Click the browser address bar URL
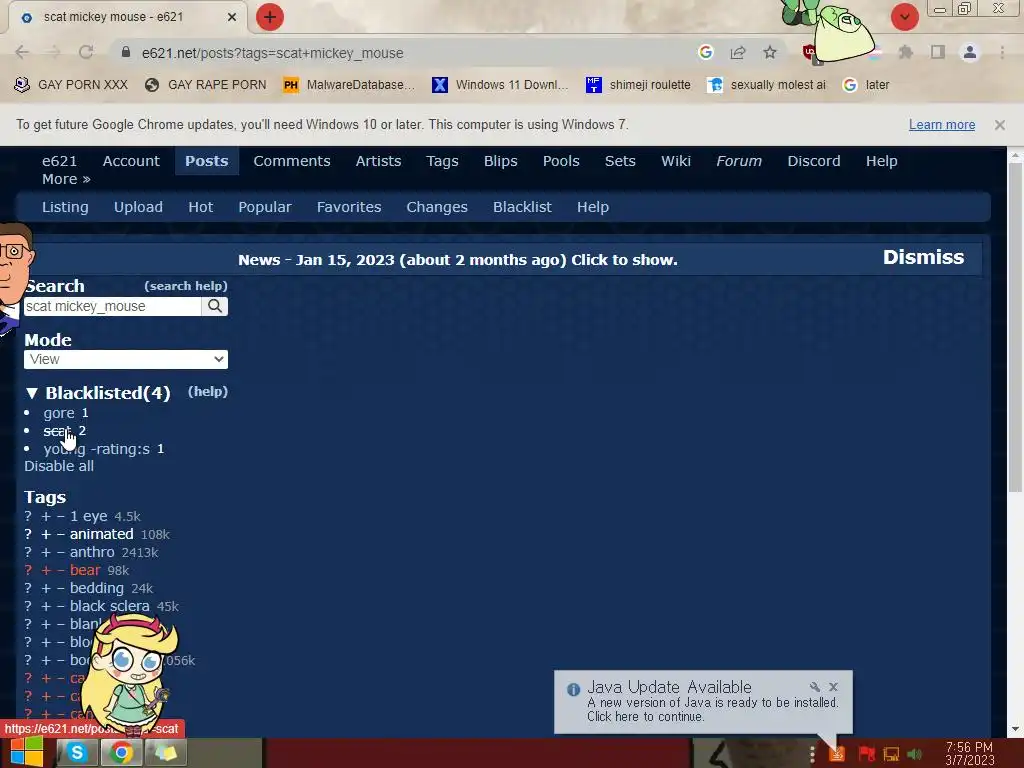The image size is (1024, 768). 272,53
